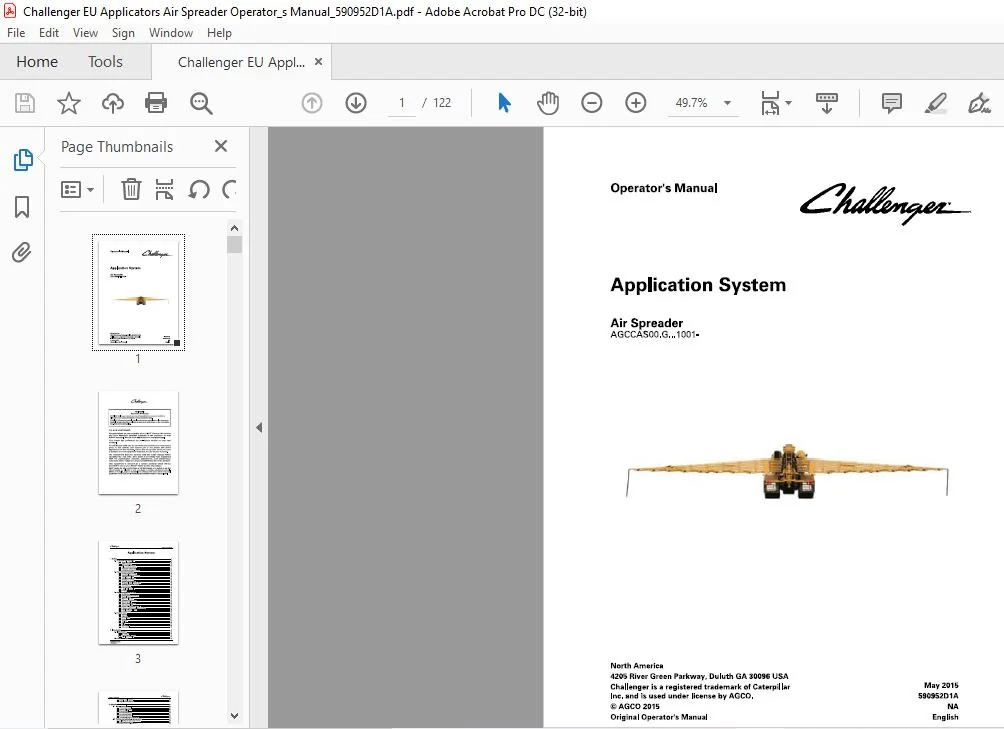Rotate page counterclockwise
The height and width of the screenshot is (729, 1004).
[x=199, y=189]
